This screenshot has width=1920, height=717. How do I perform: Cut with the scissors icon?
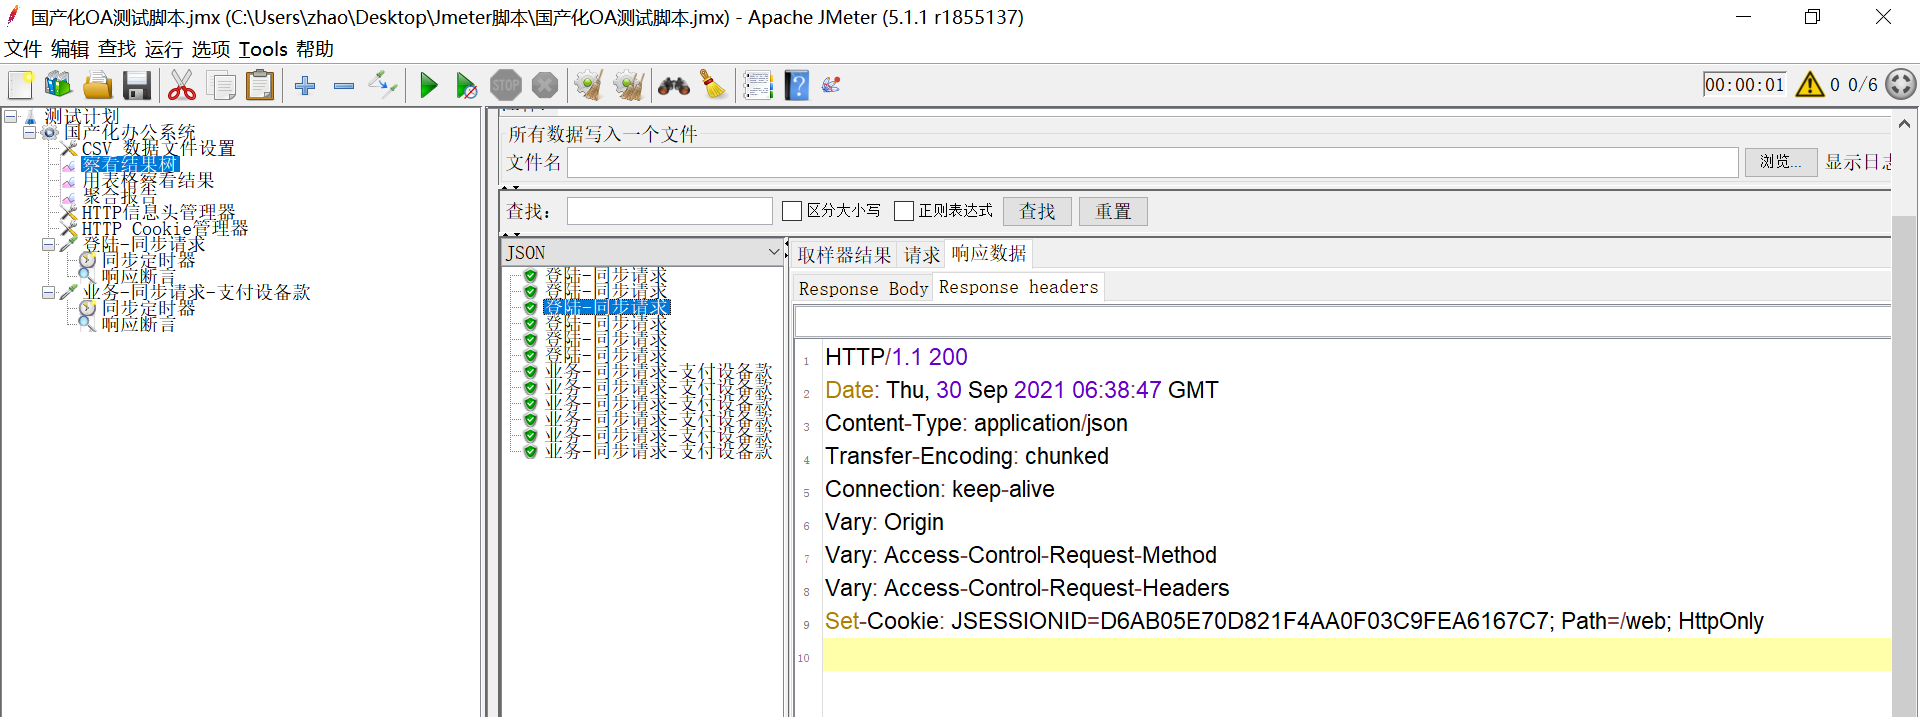click(x=182, y=85)
